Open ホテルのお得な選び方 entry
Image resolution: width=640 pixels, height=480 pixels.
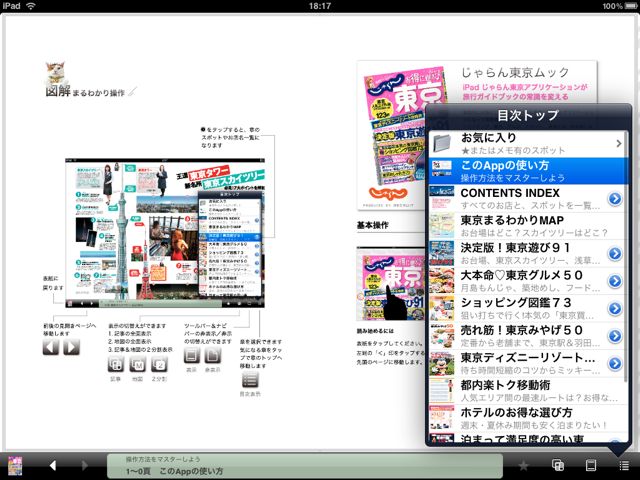[x=527, y=418]
